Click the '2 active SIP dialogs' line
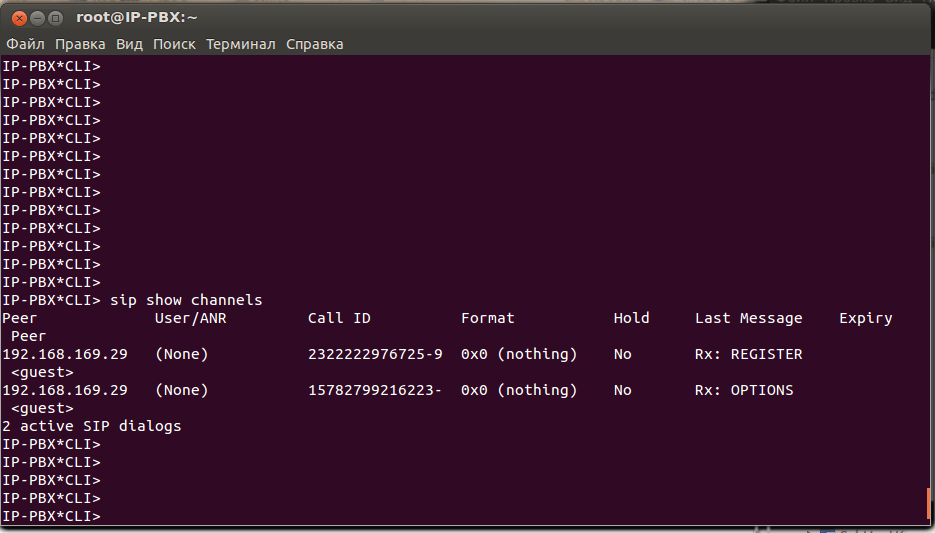This screenshot has width=935, height=533. pyautogui.click(x=92, y=426)
